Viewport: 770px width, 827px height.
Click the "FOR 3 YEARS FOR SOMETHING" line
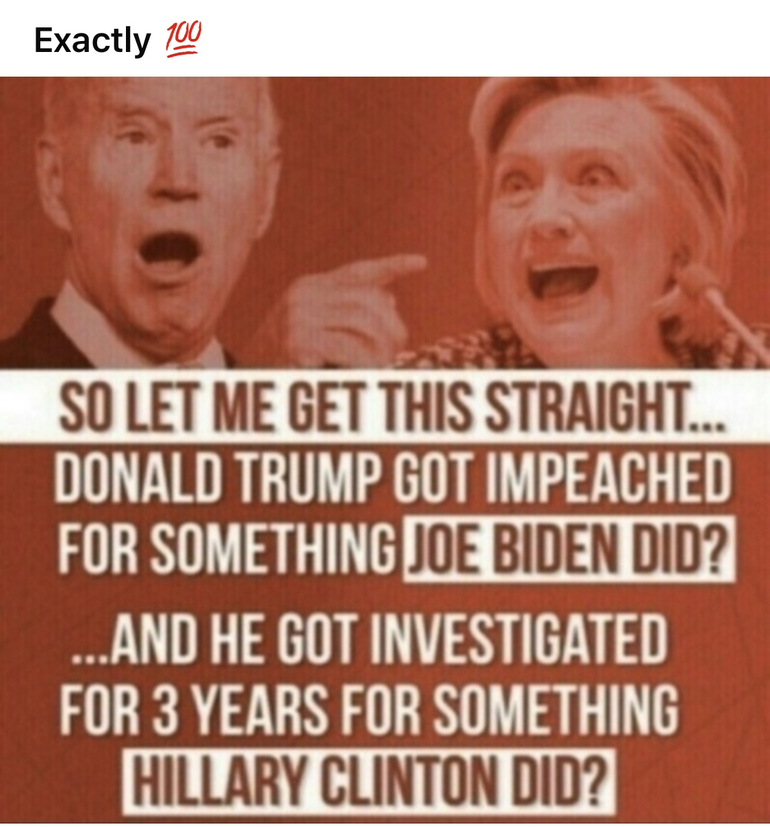[x=369, y=709]
